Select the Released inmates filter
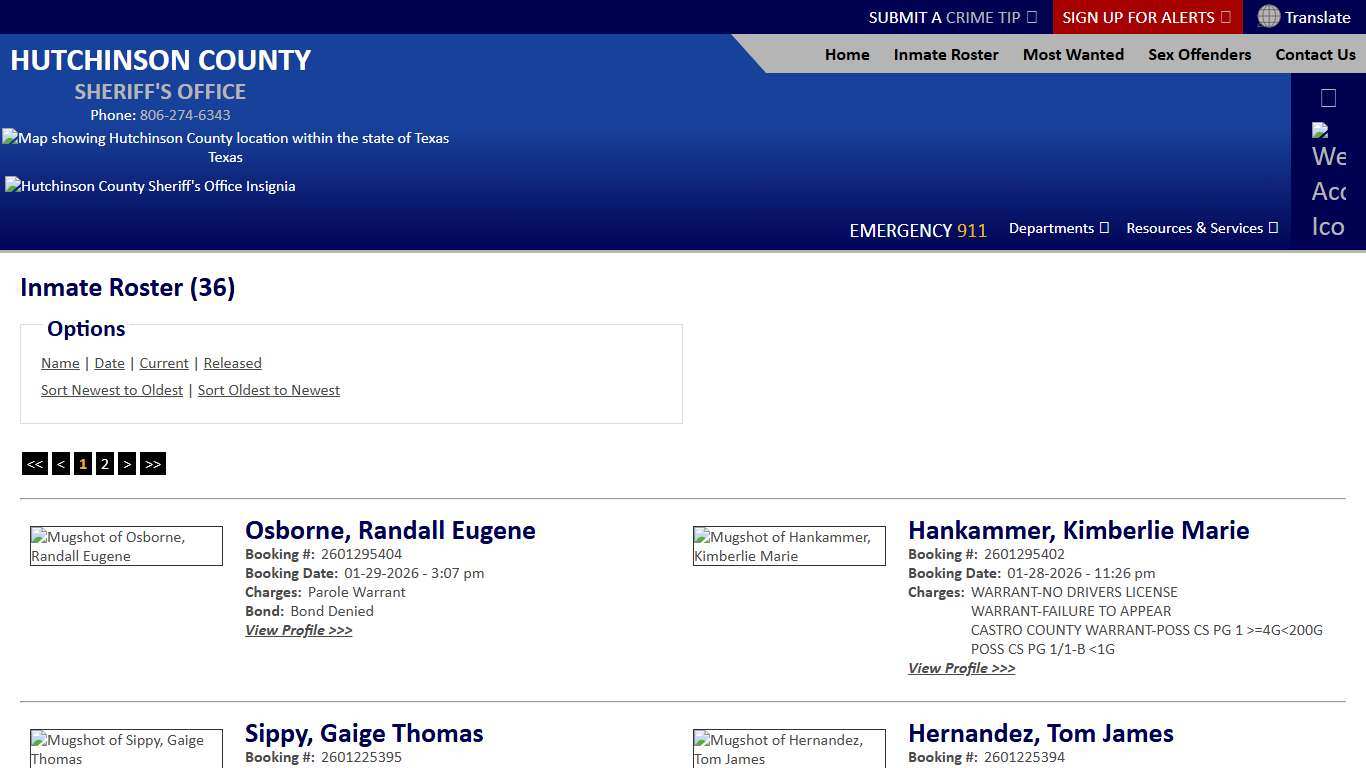The image size is (1366, 768). pyautogui.click(x=232, y=363)
